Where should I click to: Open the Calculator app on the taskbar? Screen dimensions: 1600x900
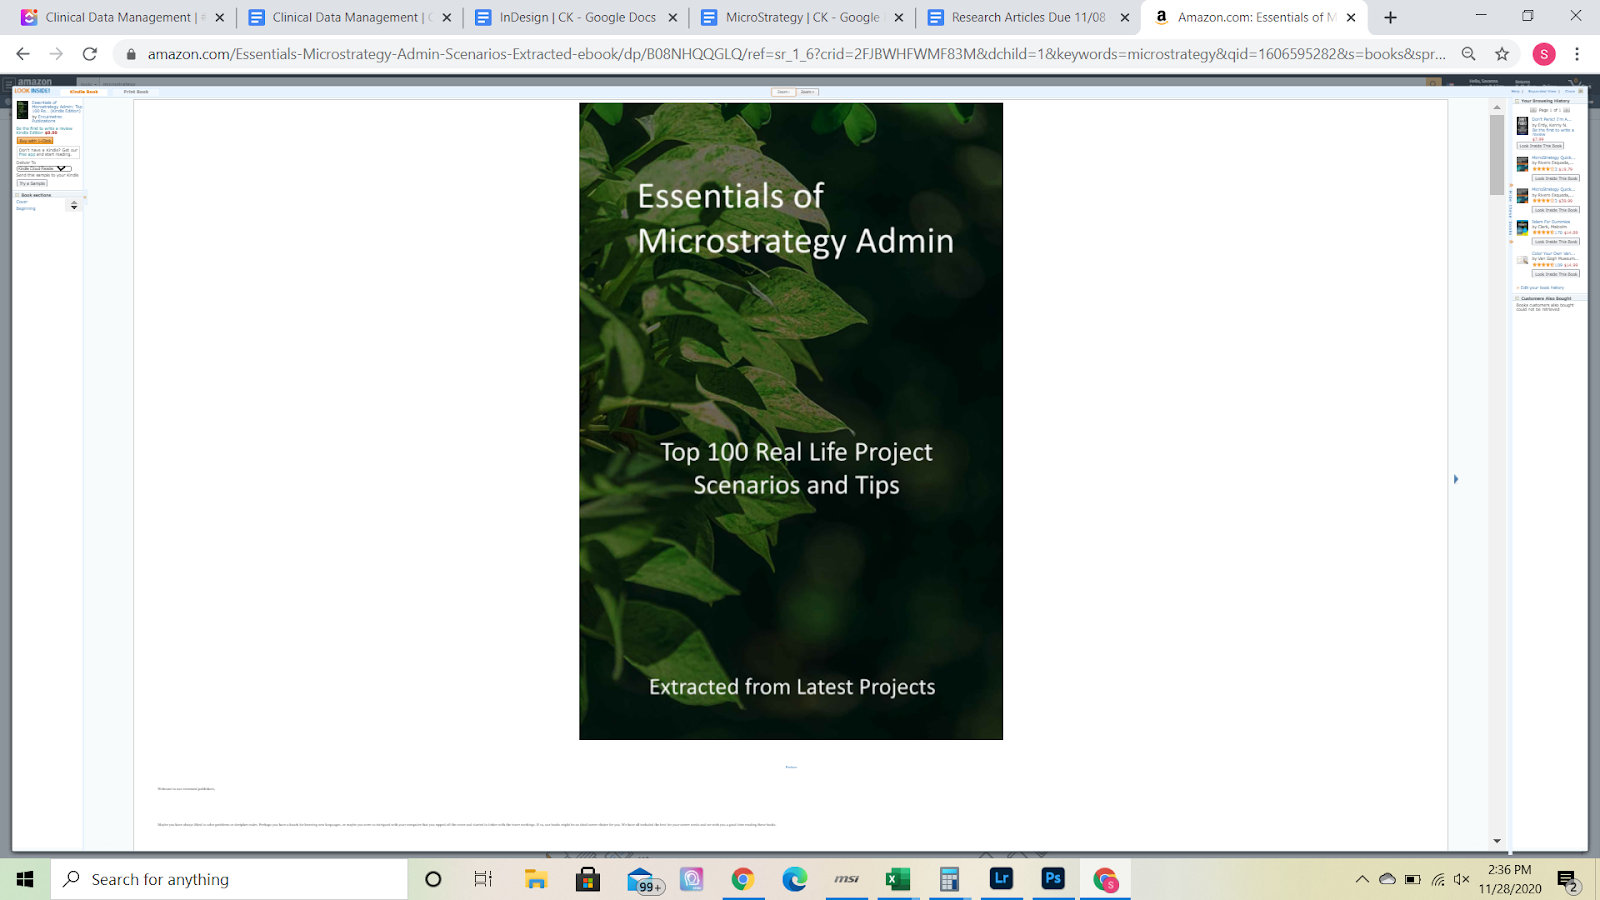point(949,879)
